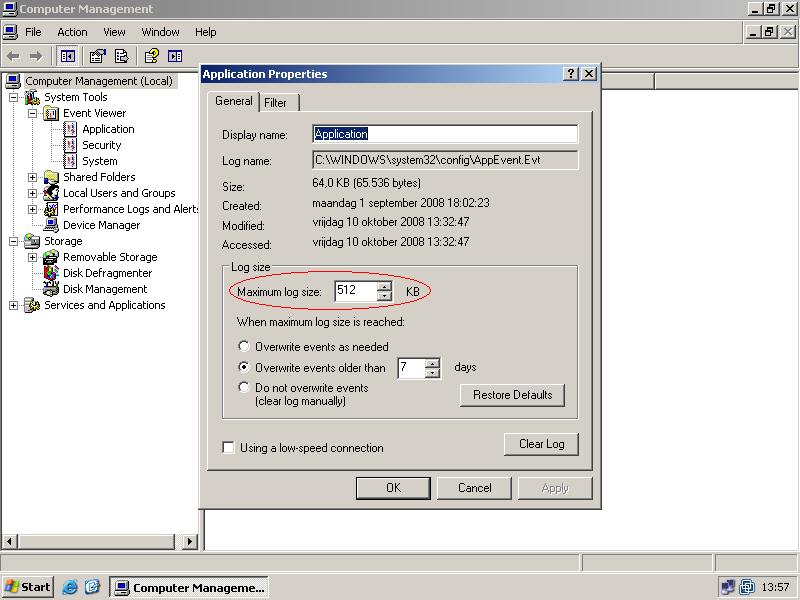Viewport: 800px width, 600px height.
Task: Open the Action menu
Action: (x=72, y=32)
